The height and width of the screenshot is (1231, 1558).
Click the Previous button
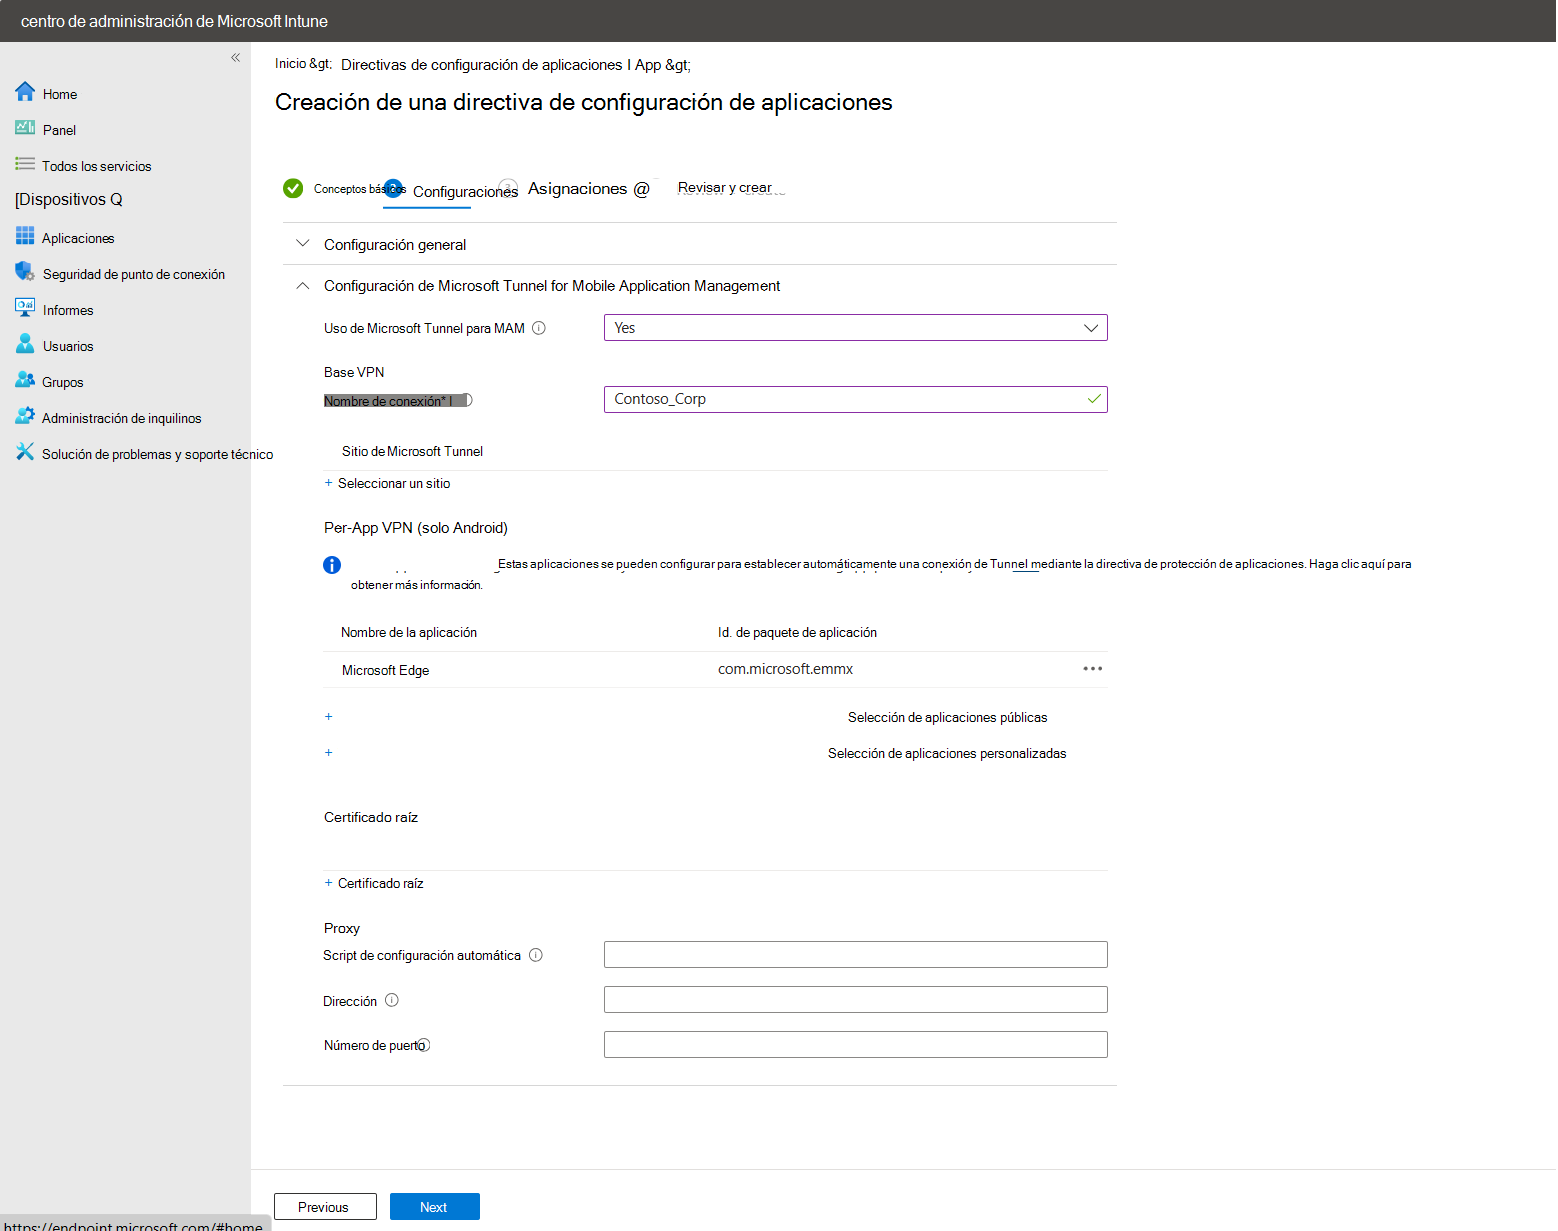tap(325, 1207)
